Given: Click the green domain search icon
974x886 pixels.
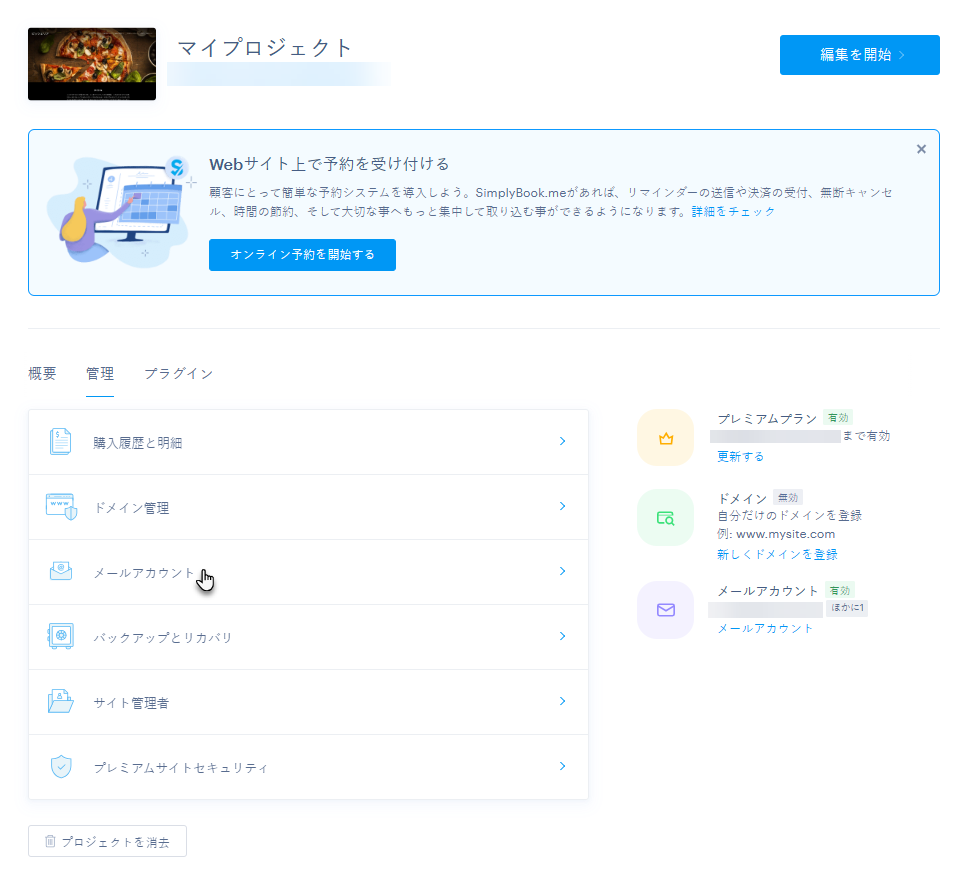Looking at the screenshot, I should coord(666,518).
